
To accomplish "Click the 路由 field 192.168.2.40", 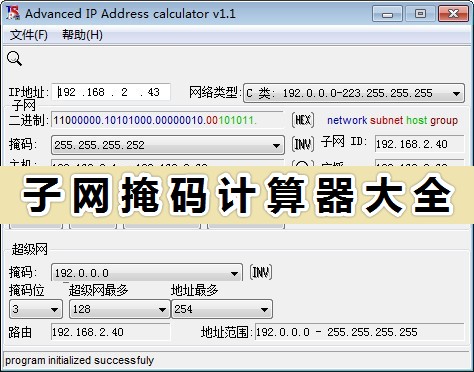I will click(x=110, y=332).
